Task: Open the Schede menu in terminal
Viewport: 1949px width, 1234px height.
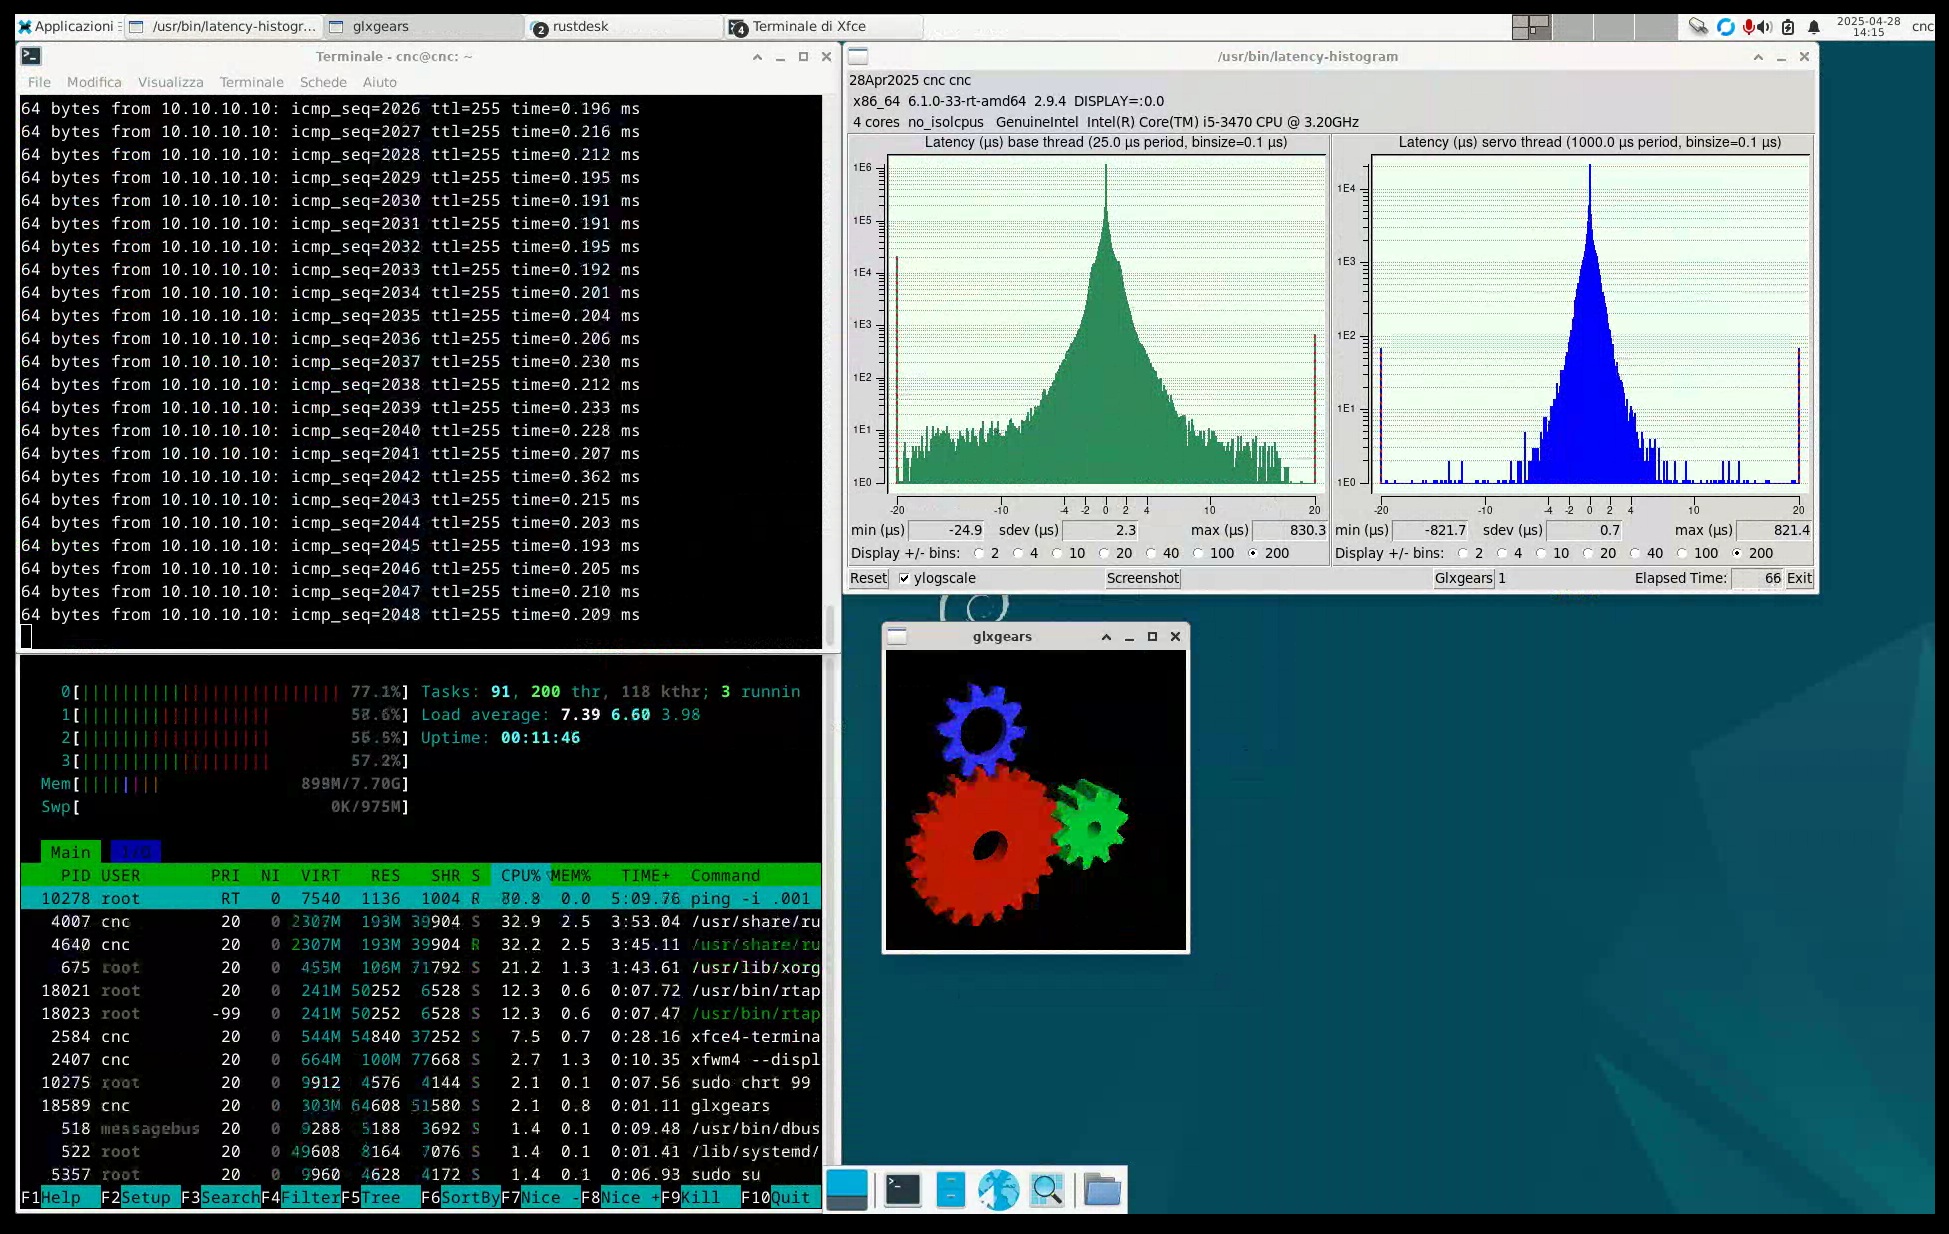Action: (x=323, y=82)
